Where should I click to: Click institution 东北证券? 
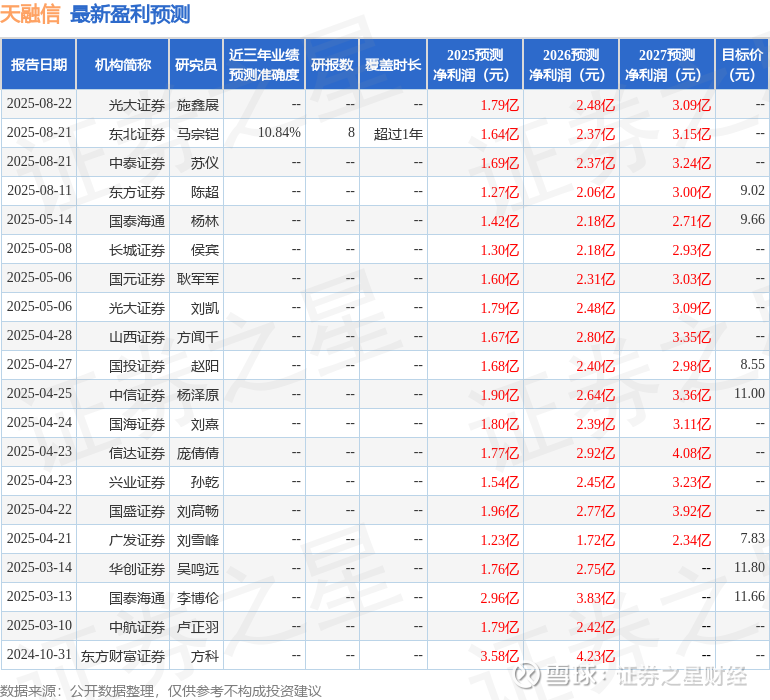[137, 134]
